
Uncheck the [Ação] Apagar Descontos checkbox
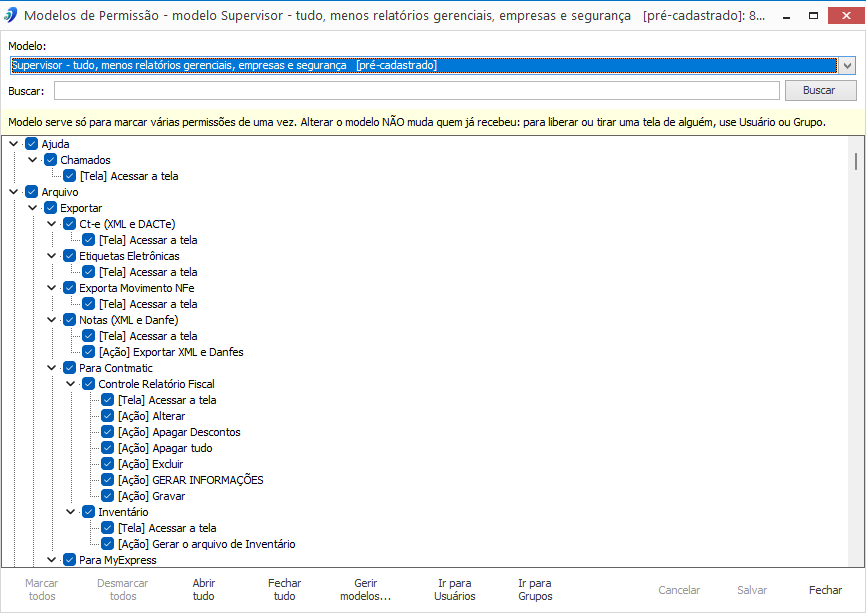108,432
